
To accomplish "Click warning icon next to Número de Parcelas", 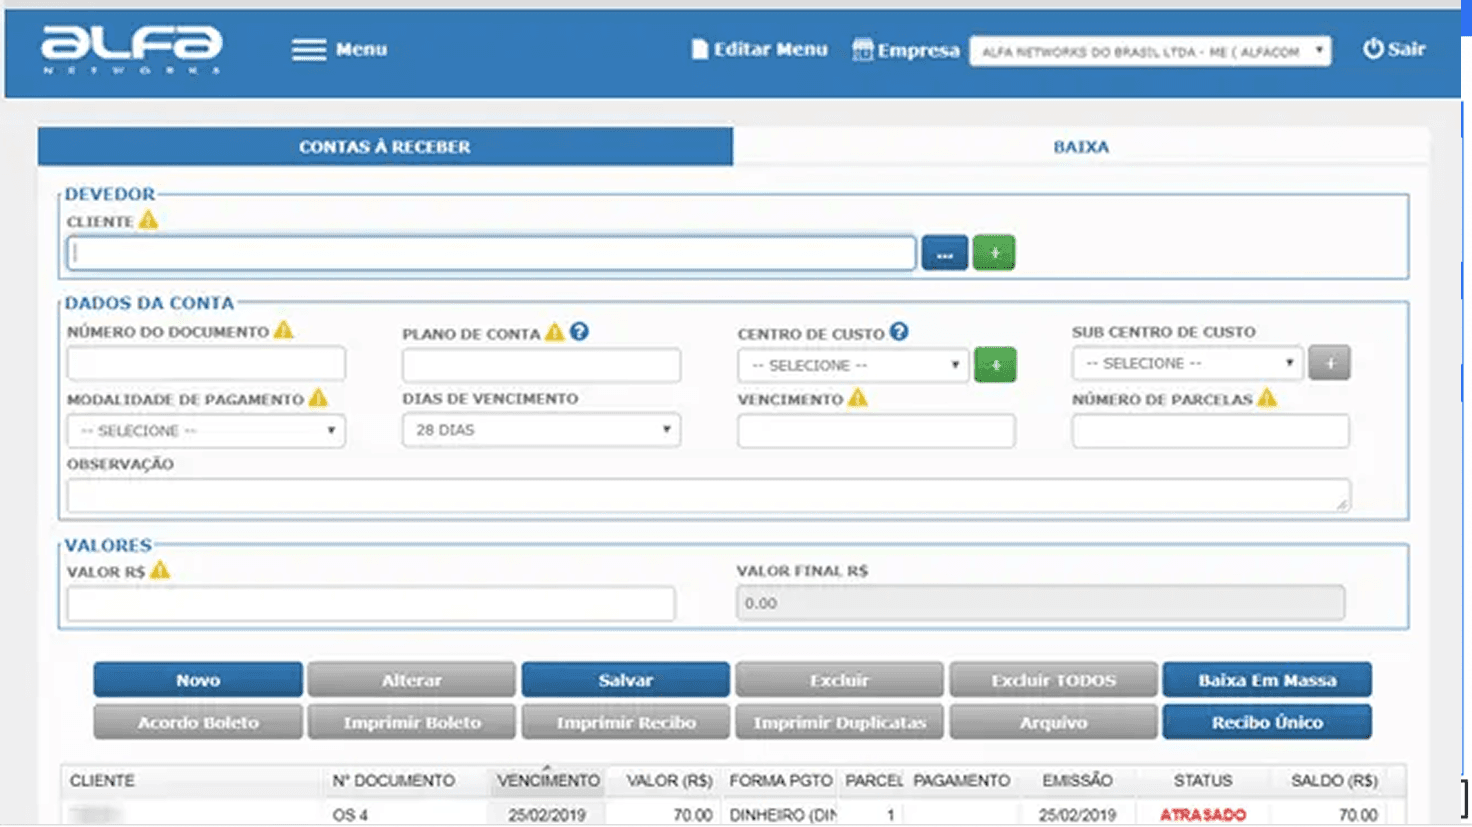I will (x=1267, y=398).
